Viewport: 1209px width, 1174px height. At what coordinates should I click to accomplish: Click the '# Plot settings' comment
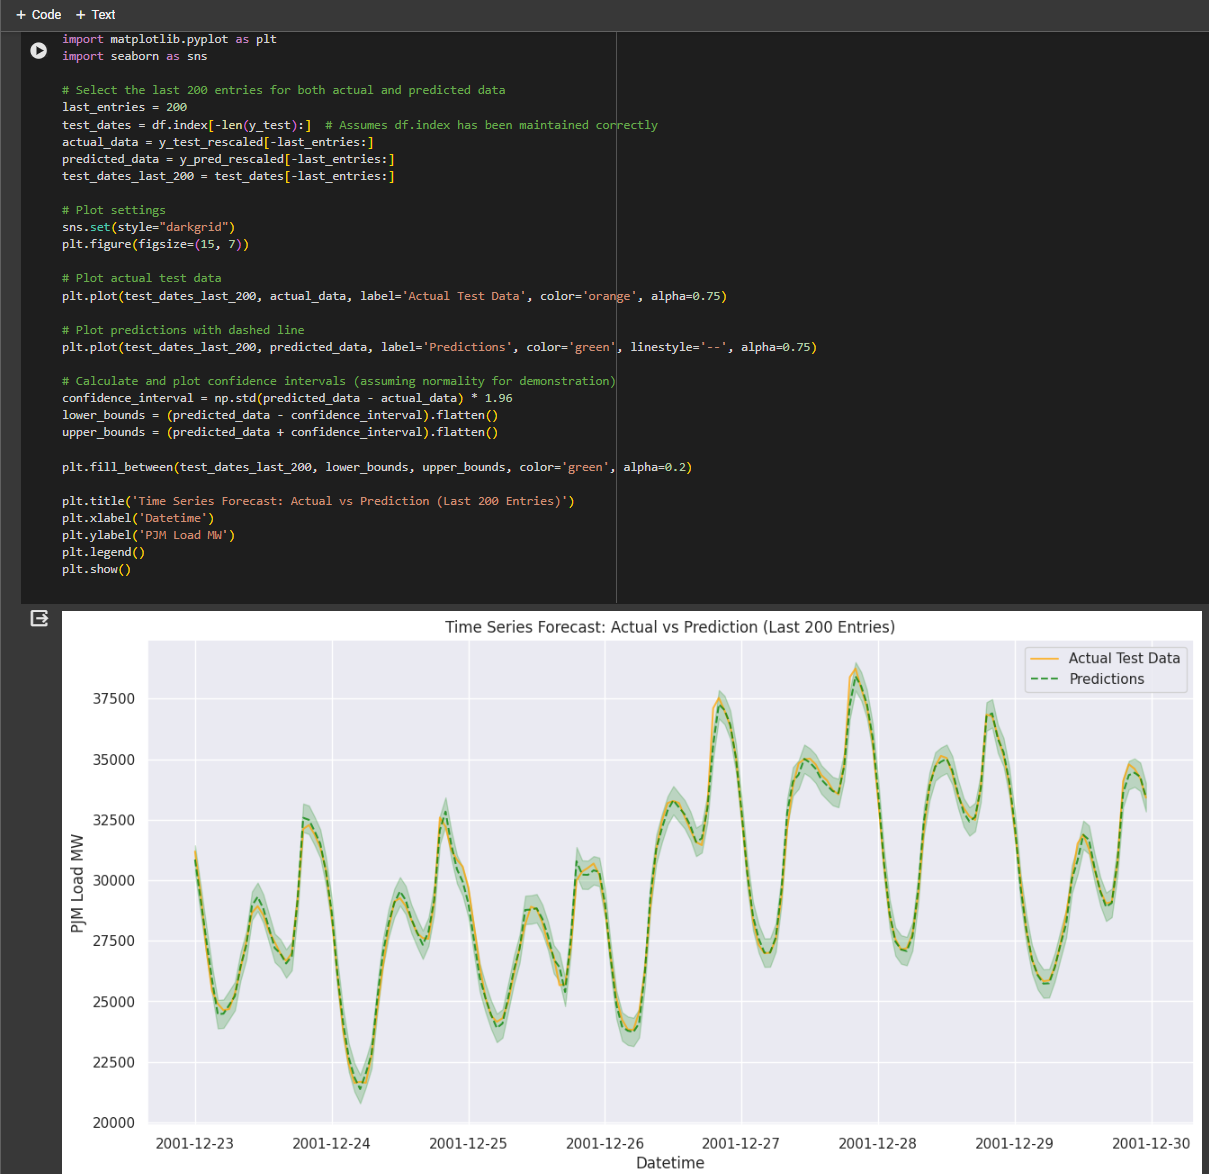tap(114, 210)
